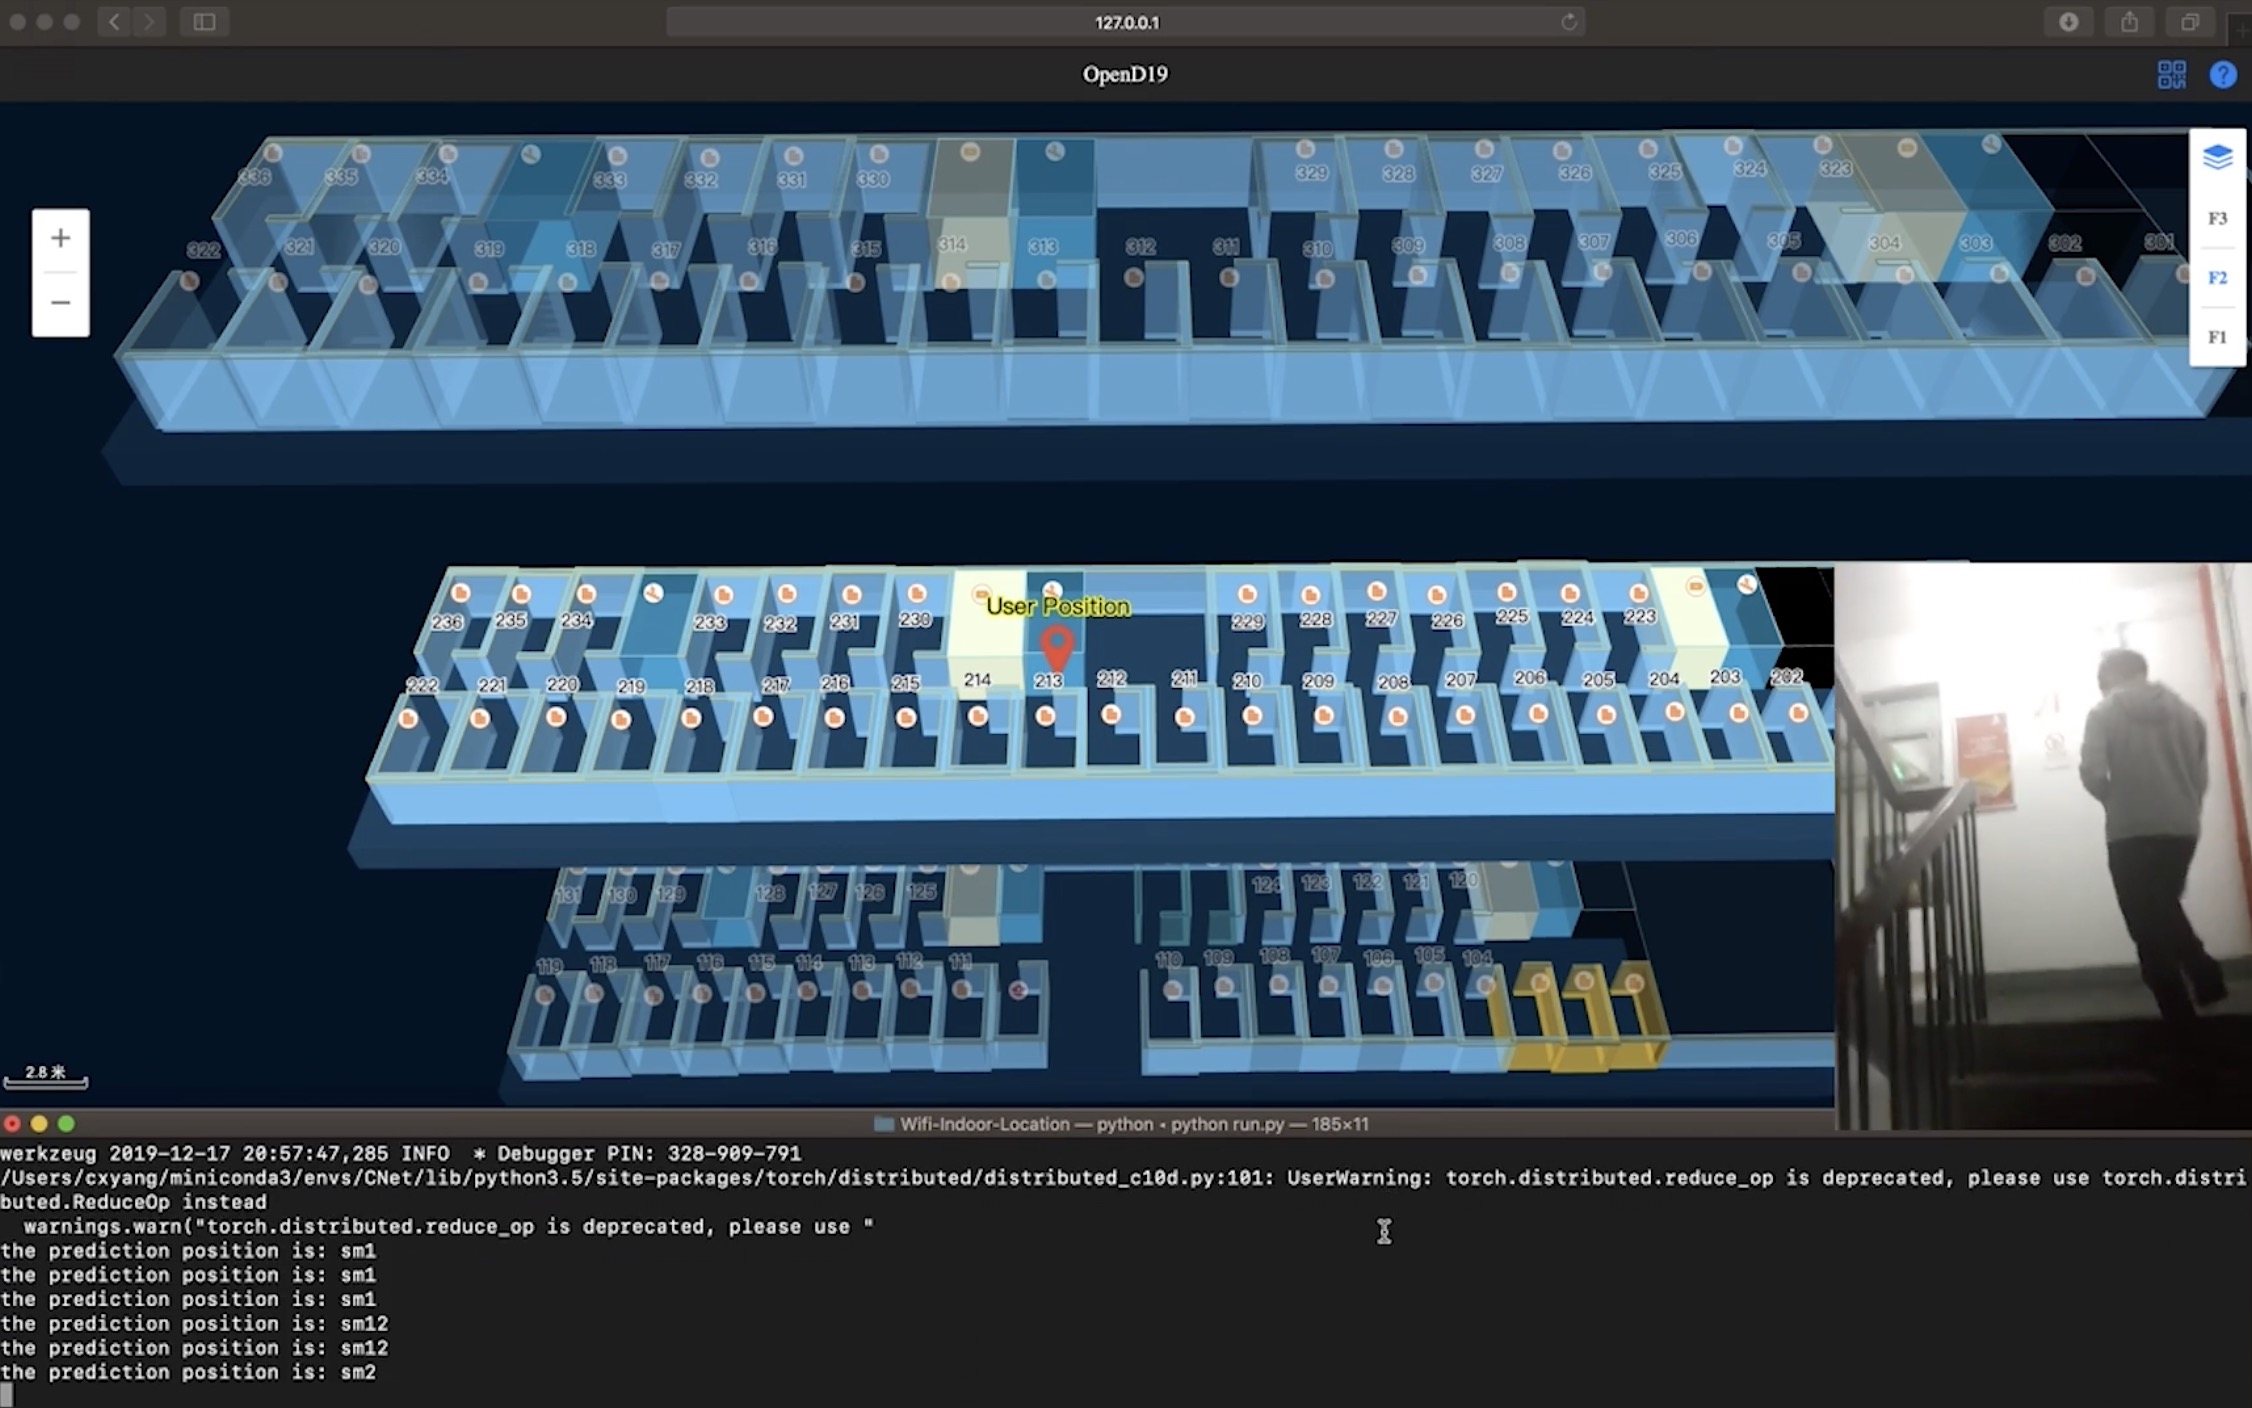The image size is (2252, 1408).
Task: Open the floor layers selector icon
Action: coord(2218,156)
